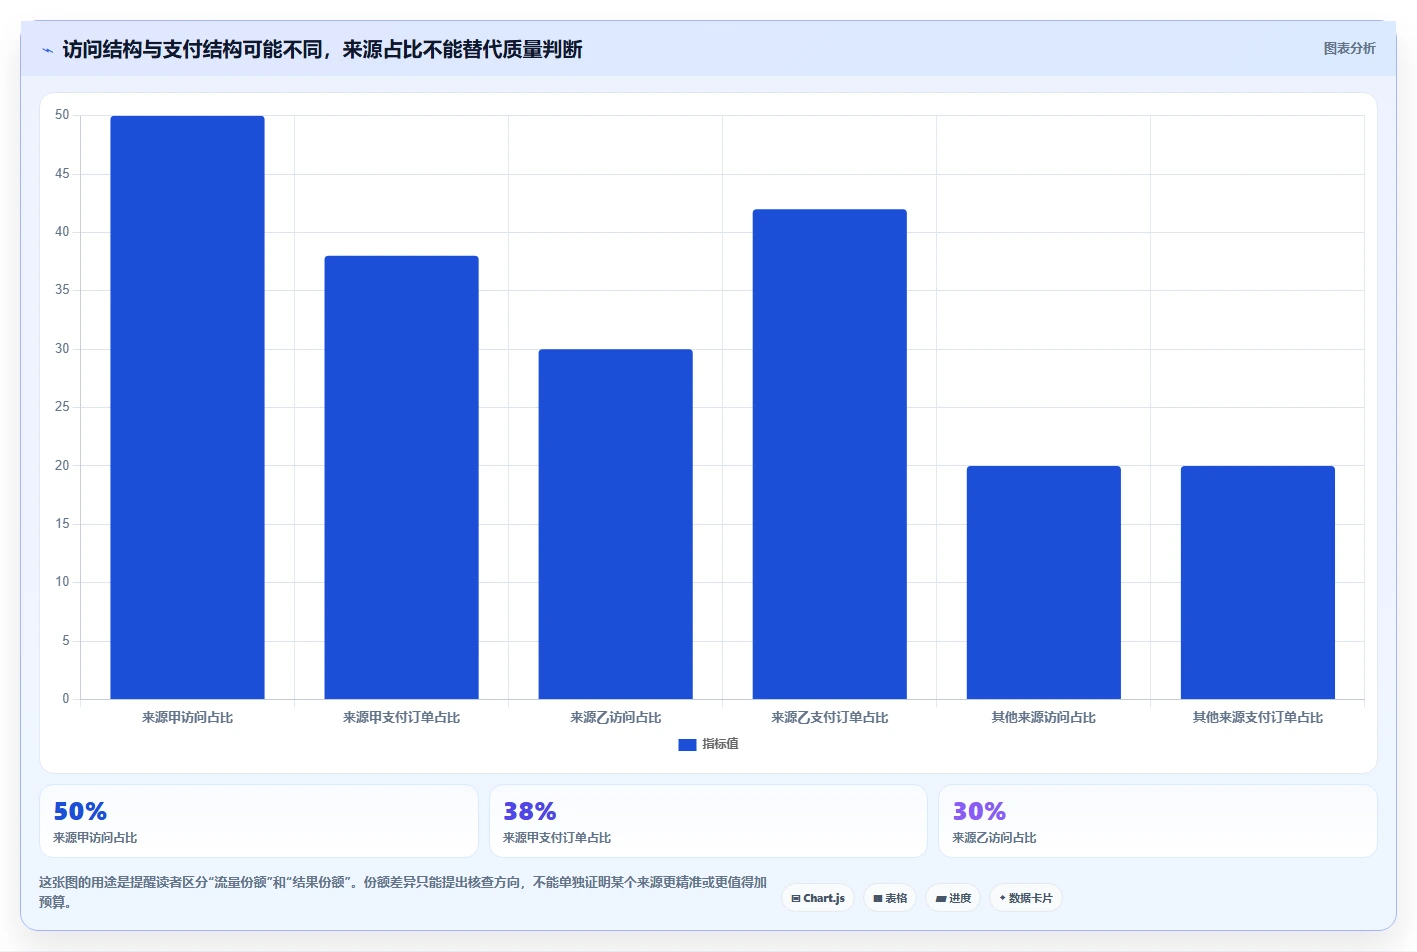Click the footnote text about 流量份额
Screen dimensions: 1417x952
[x=403, y=892]
